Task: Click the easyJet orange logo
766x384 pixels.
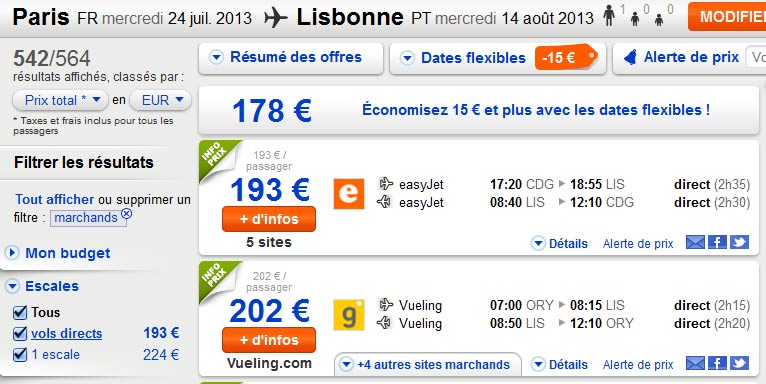Action: pos(349,193)
